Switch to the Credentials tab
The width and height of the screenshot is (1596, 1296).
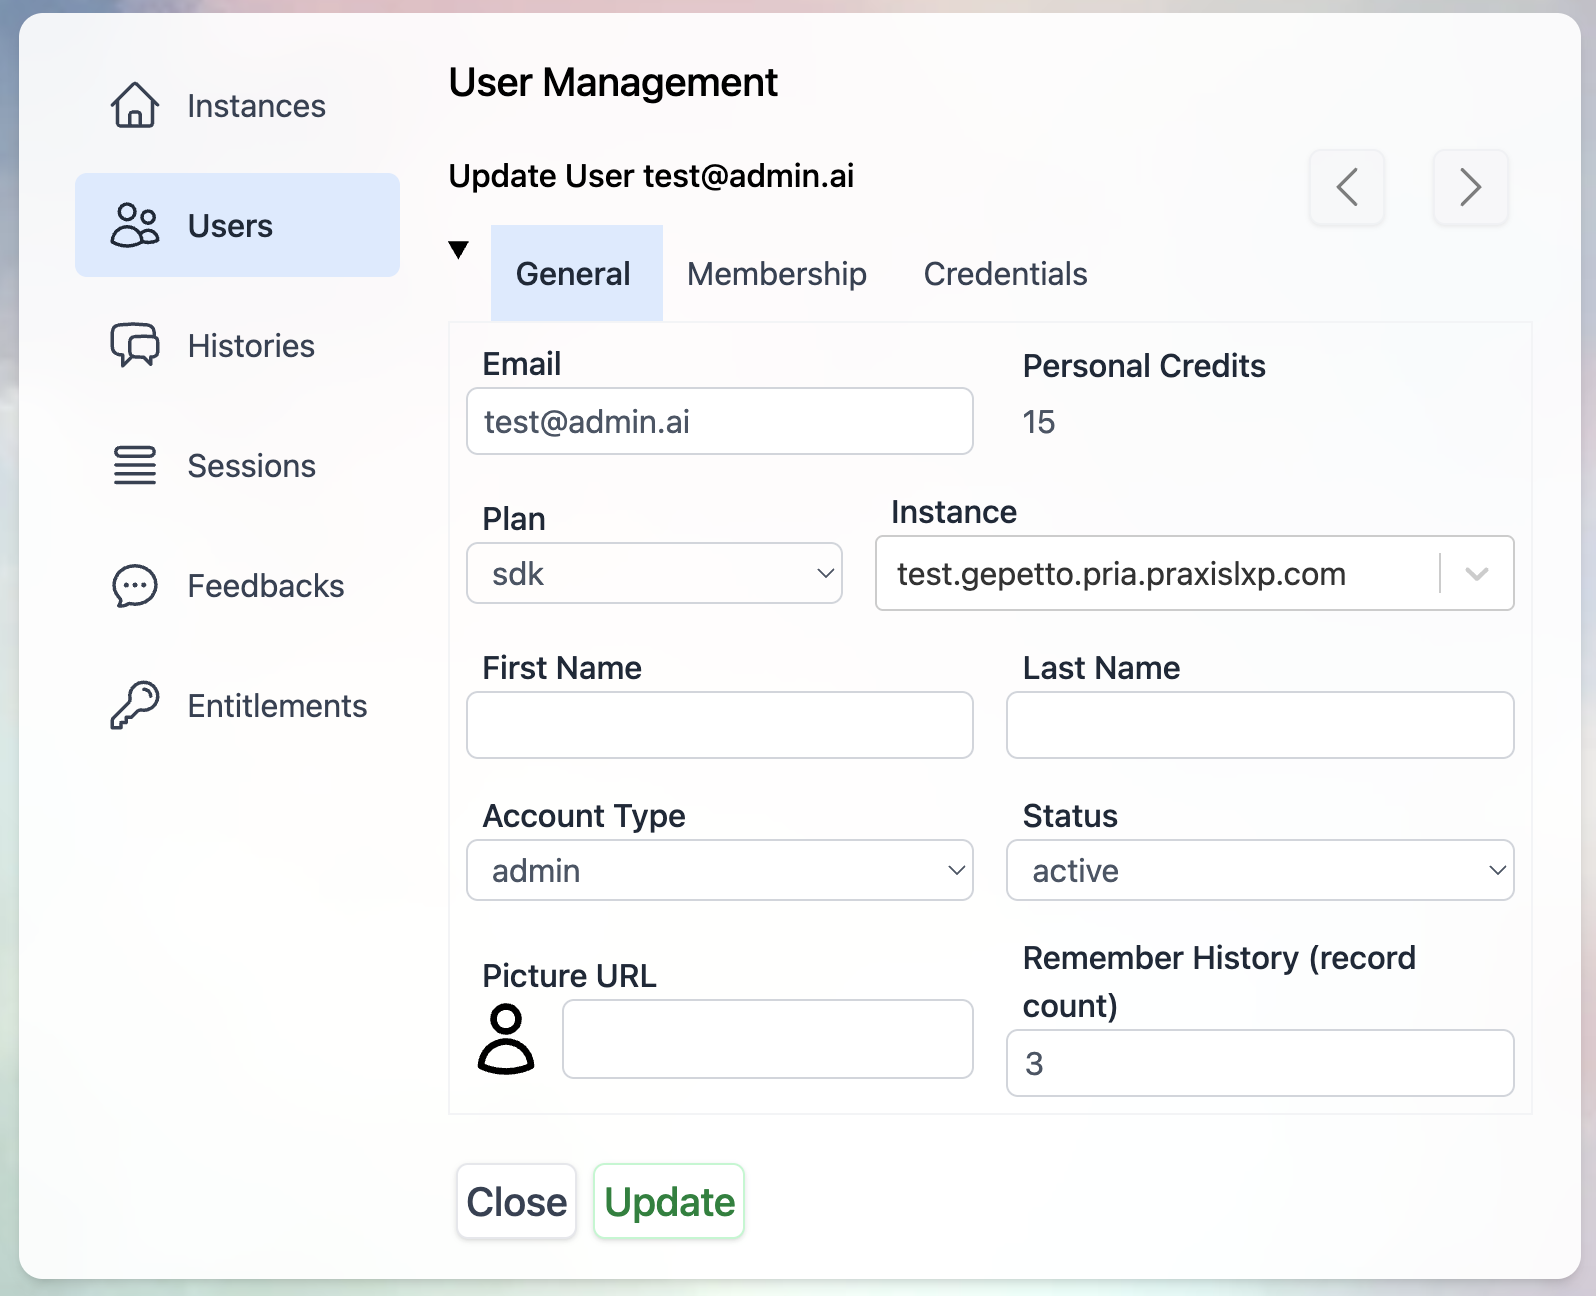coord(1005,273)
